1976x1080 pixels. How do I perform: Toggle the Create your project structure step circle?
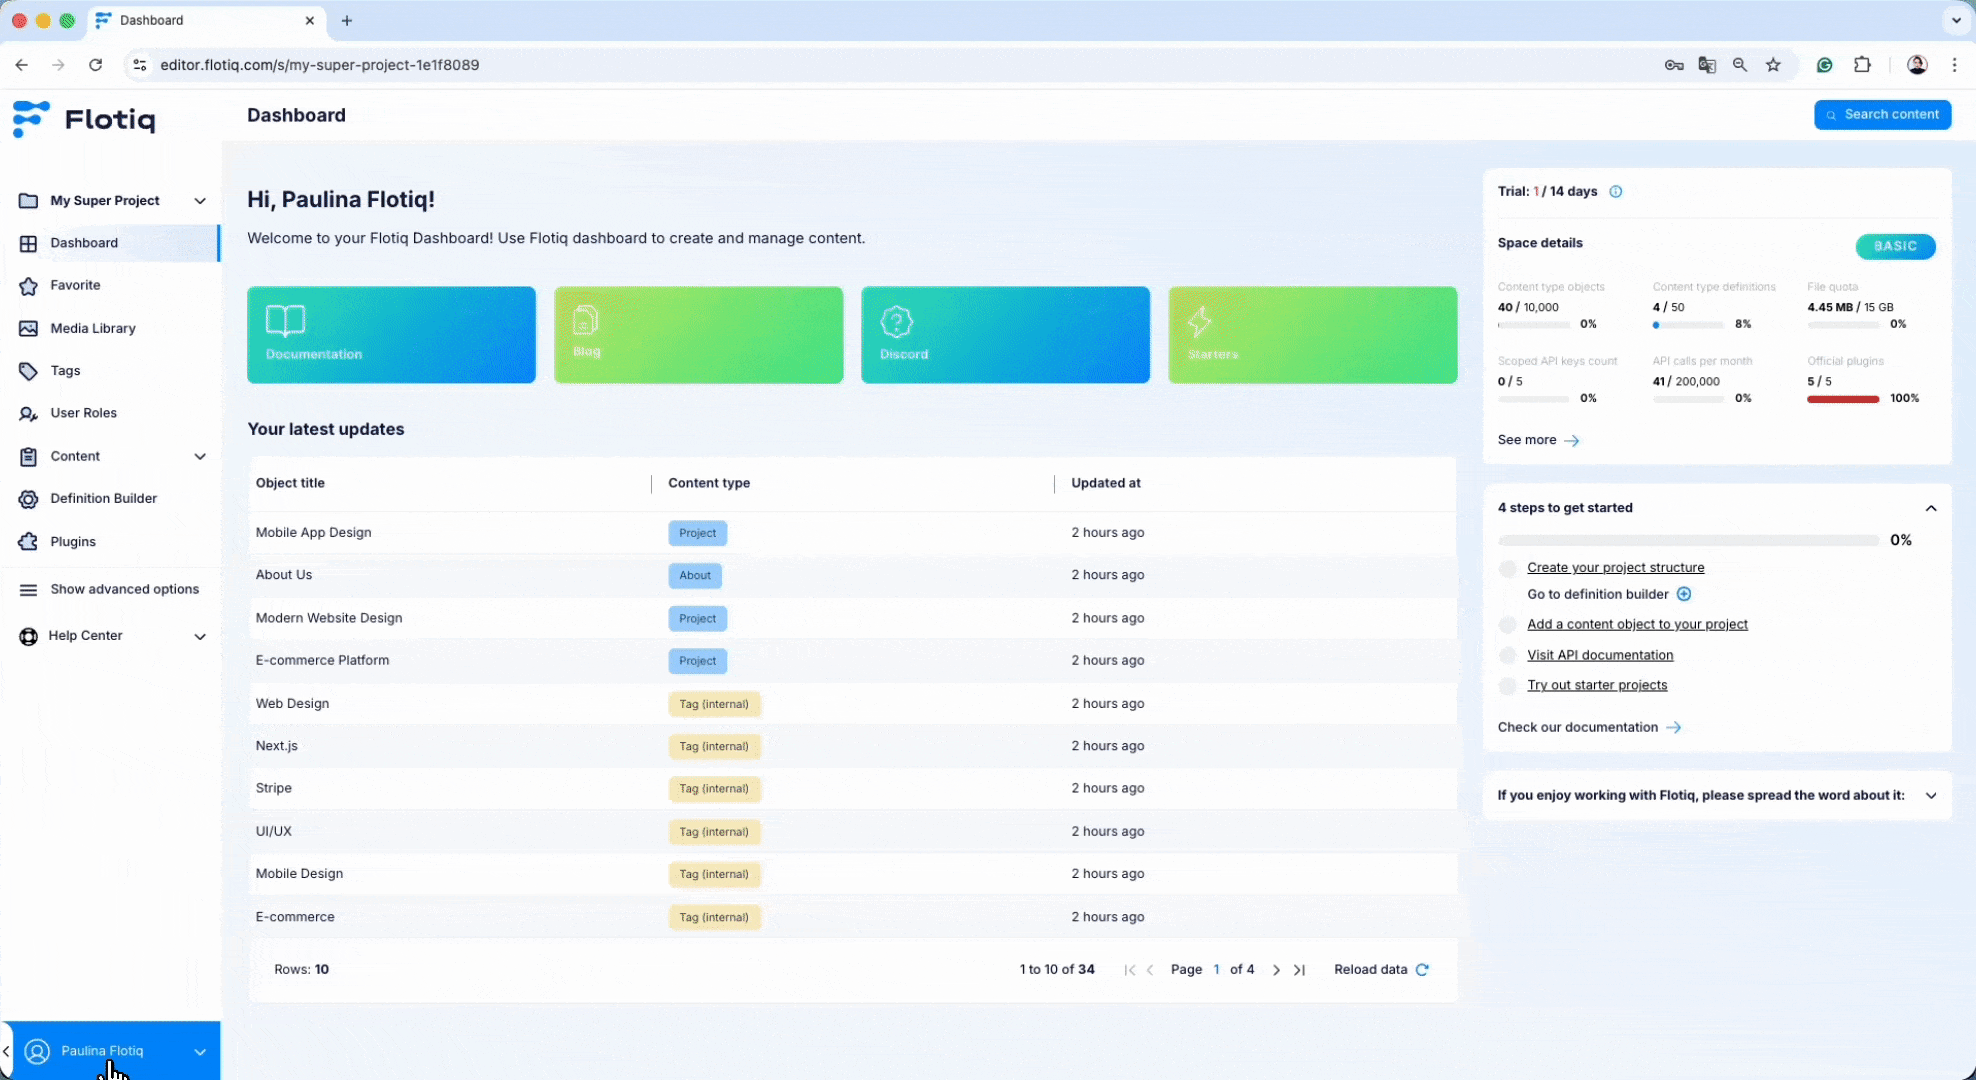point(1508,569)
